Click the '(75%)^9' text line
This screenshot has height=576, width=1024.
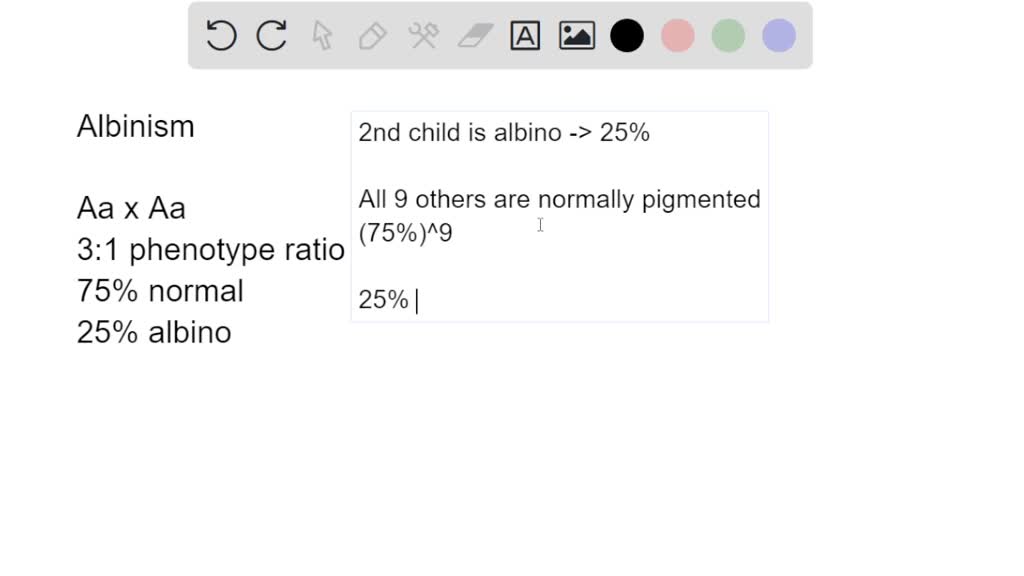coord(405,232)
